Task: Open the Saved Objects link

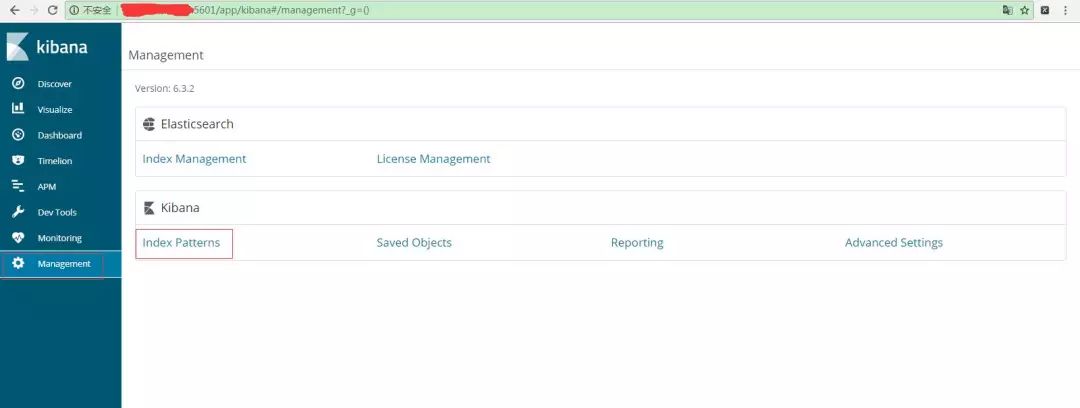Action: [x=414, y=243]
